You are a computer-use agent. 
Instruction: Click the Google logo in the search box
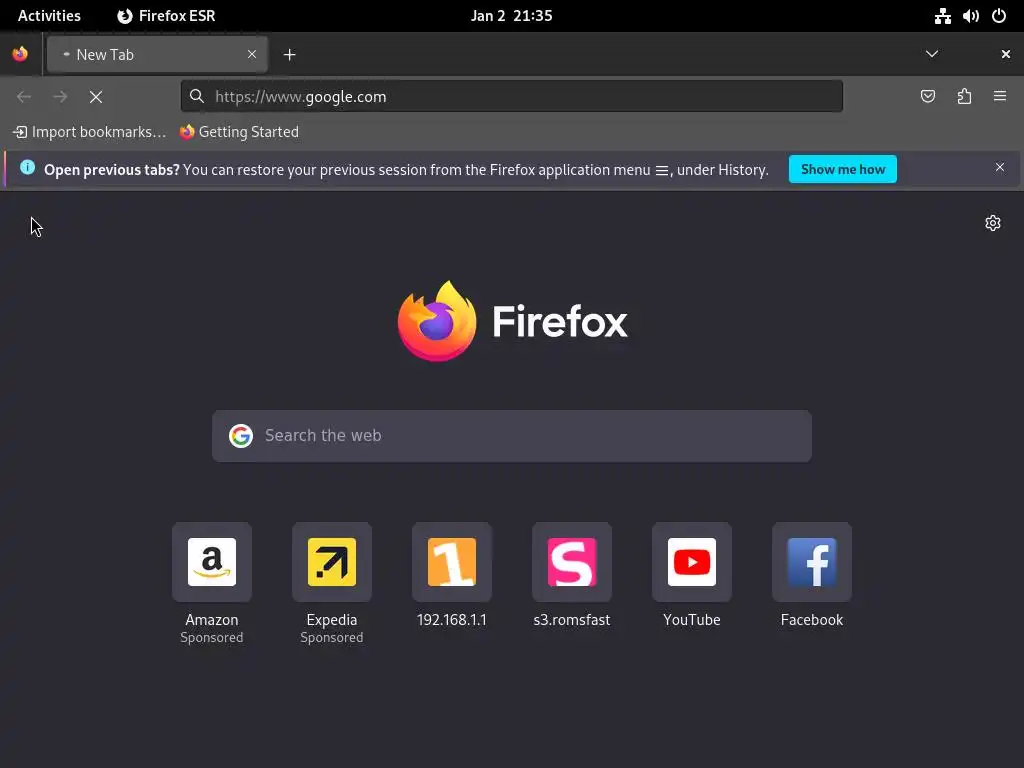[x=241, y=436]
